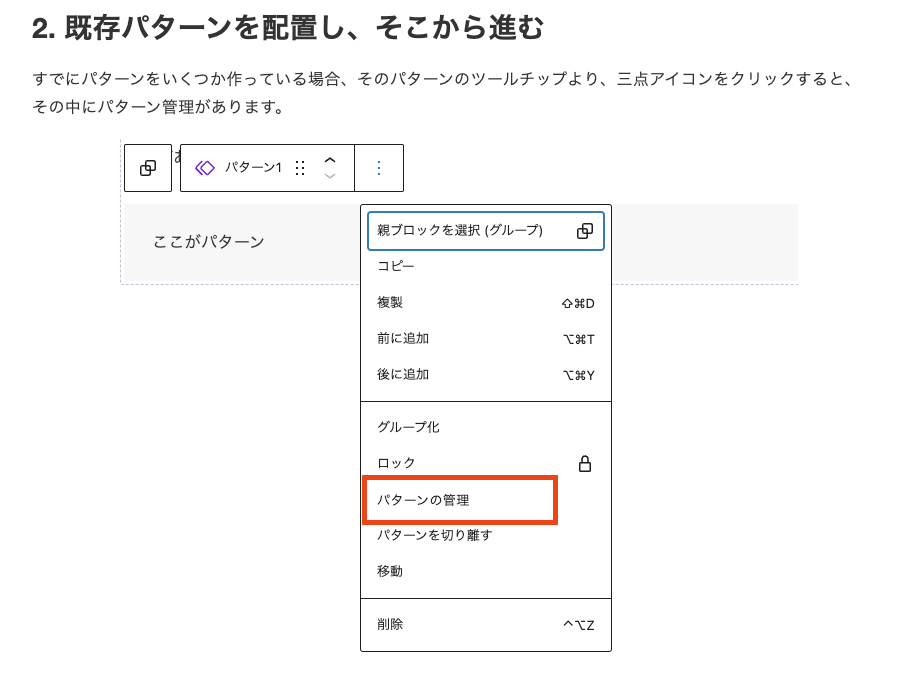Click the select parent block (group) toolbar icon

click(x=148, y=168)
